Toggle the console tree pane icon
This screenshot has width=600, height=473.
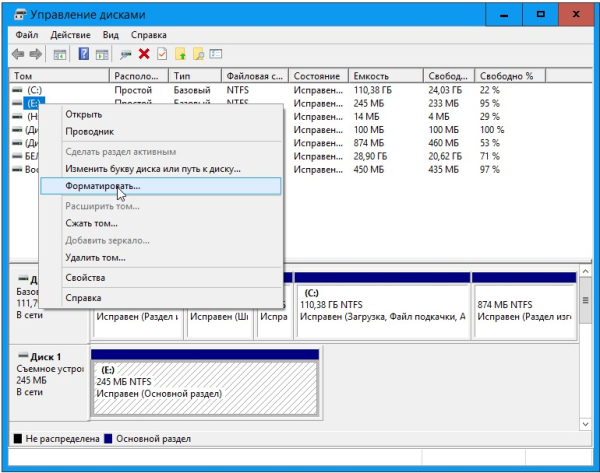coord(59,54)
